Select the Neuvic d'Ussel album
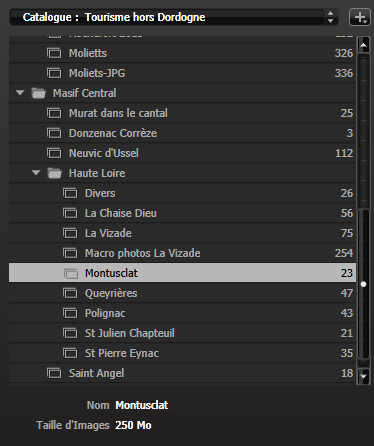The height and width of the screenshot is (446, 374). click(182, 153)
